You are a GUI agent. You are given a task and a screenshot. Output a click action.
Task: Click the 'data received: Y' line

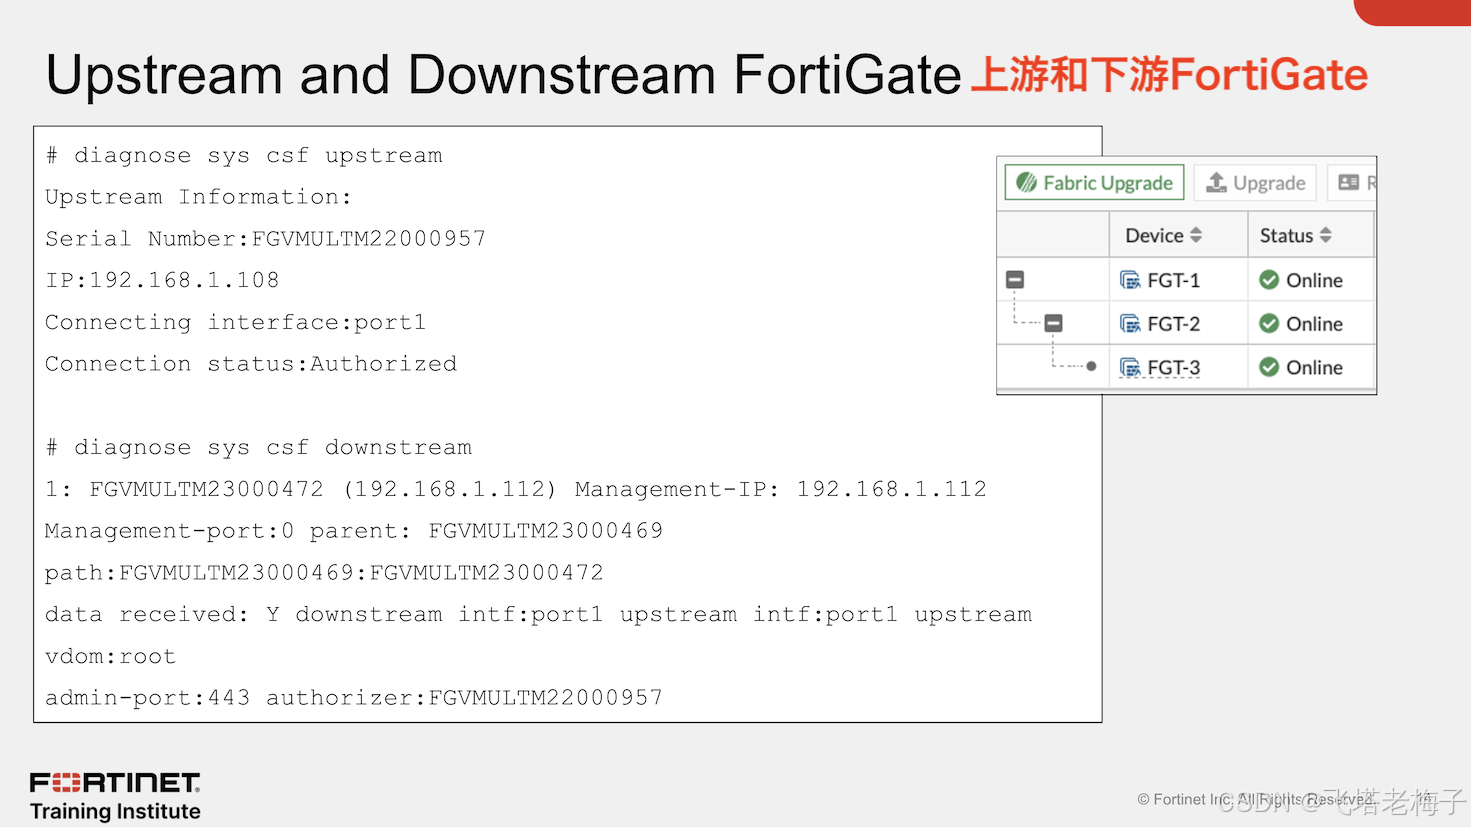click(x=538, y=614)
